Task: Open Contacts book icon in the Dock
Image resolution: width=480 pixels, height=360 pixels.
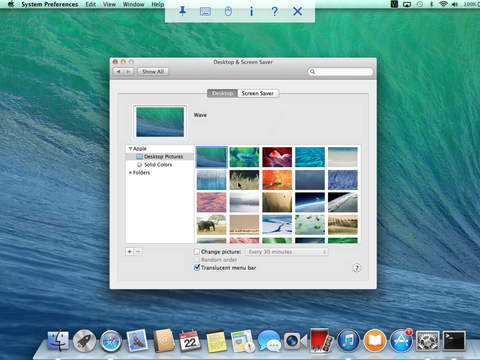Action: [x=164, y=341]
